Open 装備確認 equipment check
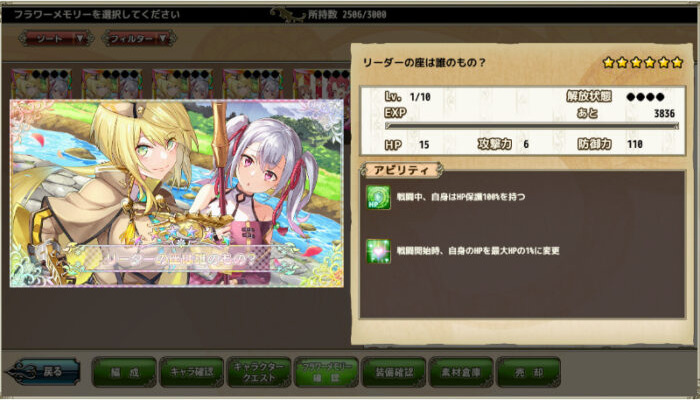 click(x=394, y=372)
